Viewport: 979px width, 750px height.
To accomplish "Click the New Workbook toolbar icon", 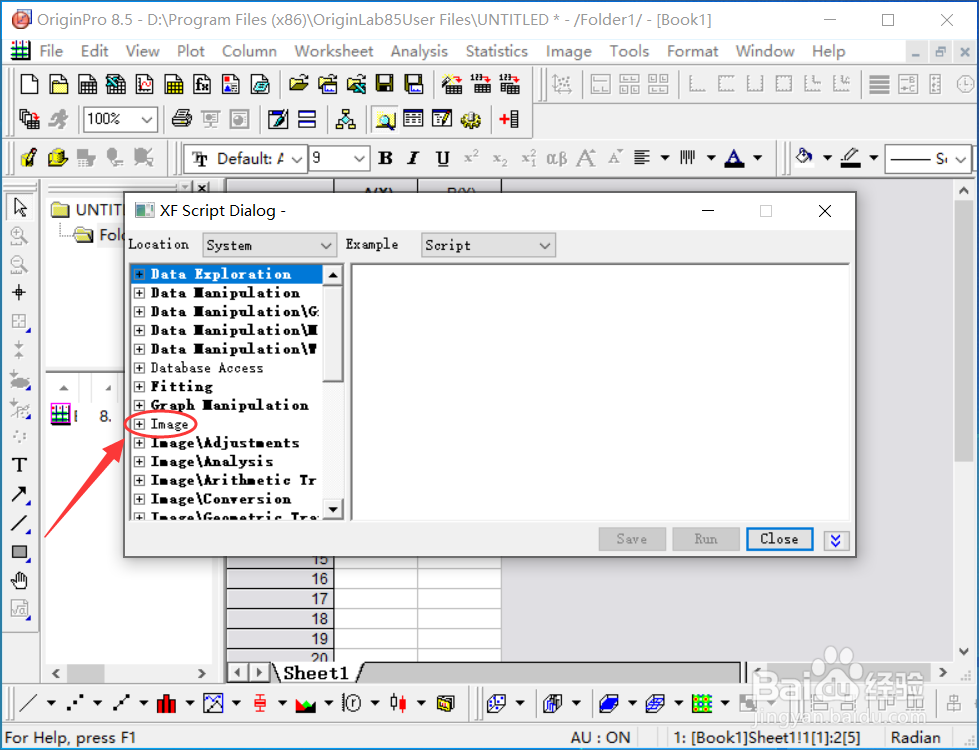I will coord(87,84).
